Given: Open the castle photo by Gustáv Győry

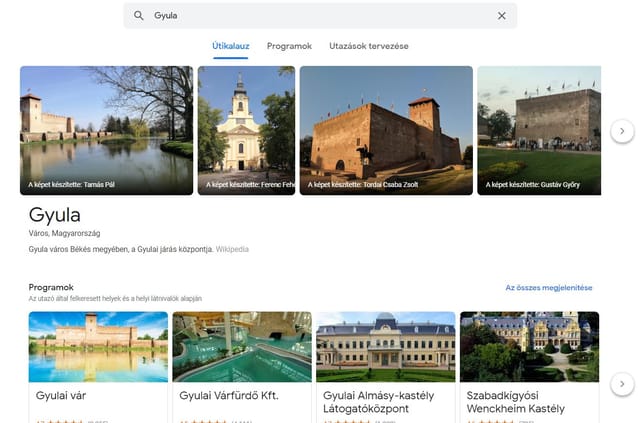Looking at the screenshot, I should click(539, 130).
